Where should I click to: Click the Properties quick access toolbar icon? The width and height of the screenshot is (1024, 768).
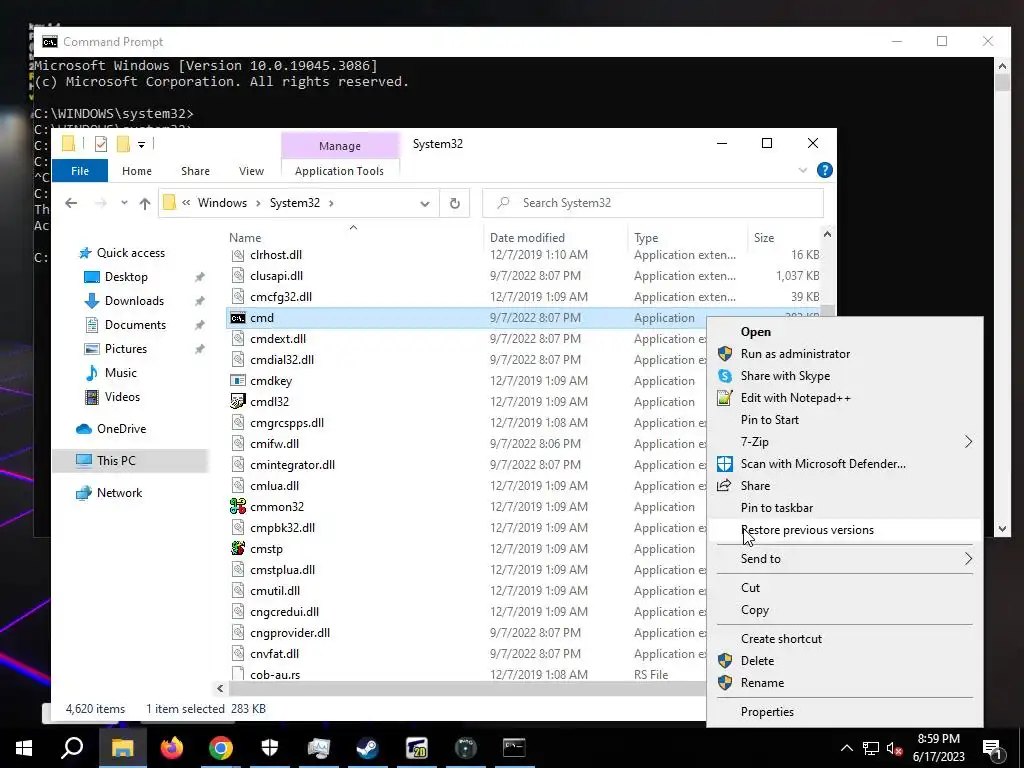(101, 144)
